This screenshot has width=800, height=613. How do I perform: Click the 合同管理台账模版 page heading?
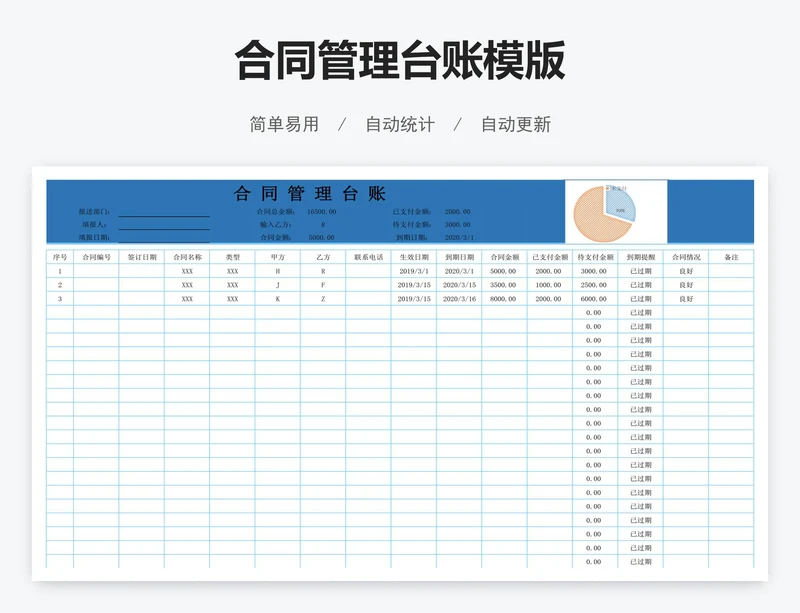(400, 60)
